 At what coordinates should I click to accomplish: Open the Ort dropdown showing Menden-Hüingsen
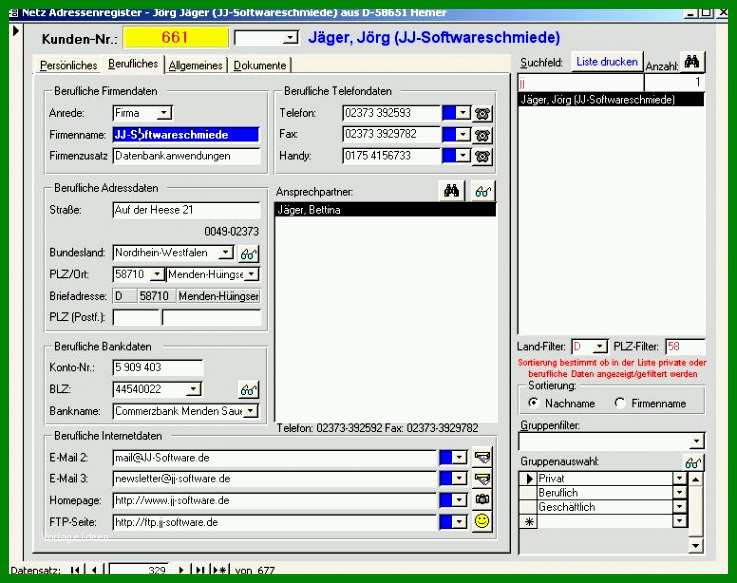251,274
